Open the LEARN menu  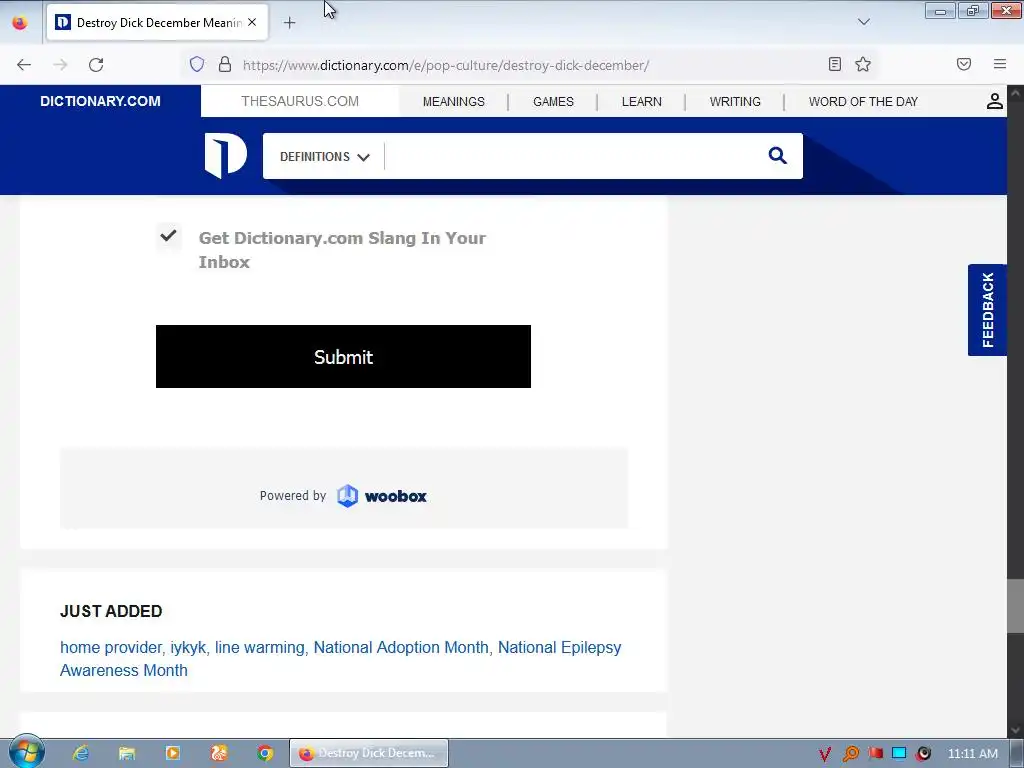pos(641,102)
